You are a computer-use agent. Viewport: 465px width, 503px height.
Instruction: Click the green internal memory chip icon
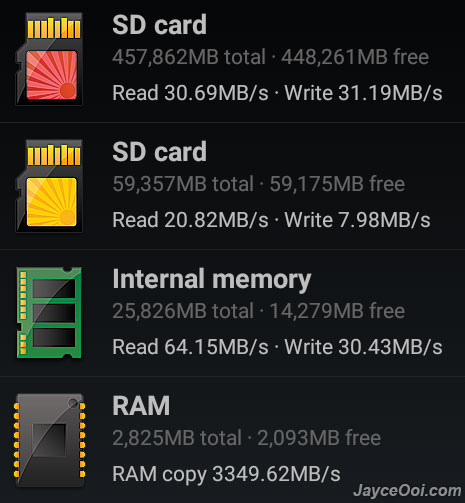click(x=49, y=313)
